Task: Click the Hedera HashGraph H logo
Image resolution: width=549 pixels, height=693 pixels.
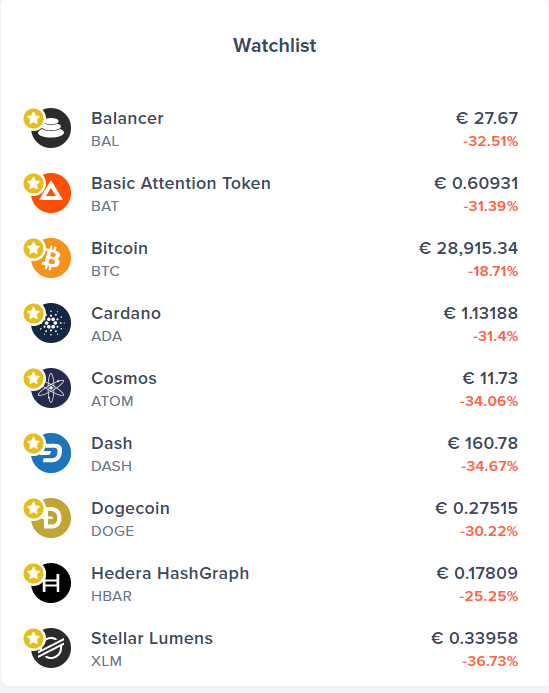Action: click(x=51, y=583)
